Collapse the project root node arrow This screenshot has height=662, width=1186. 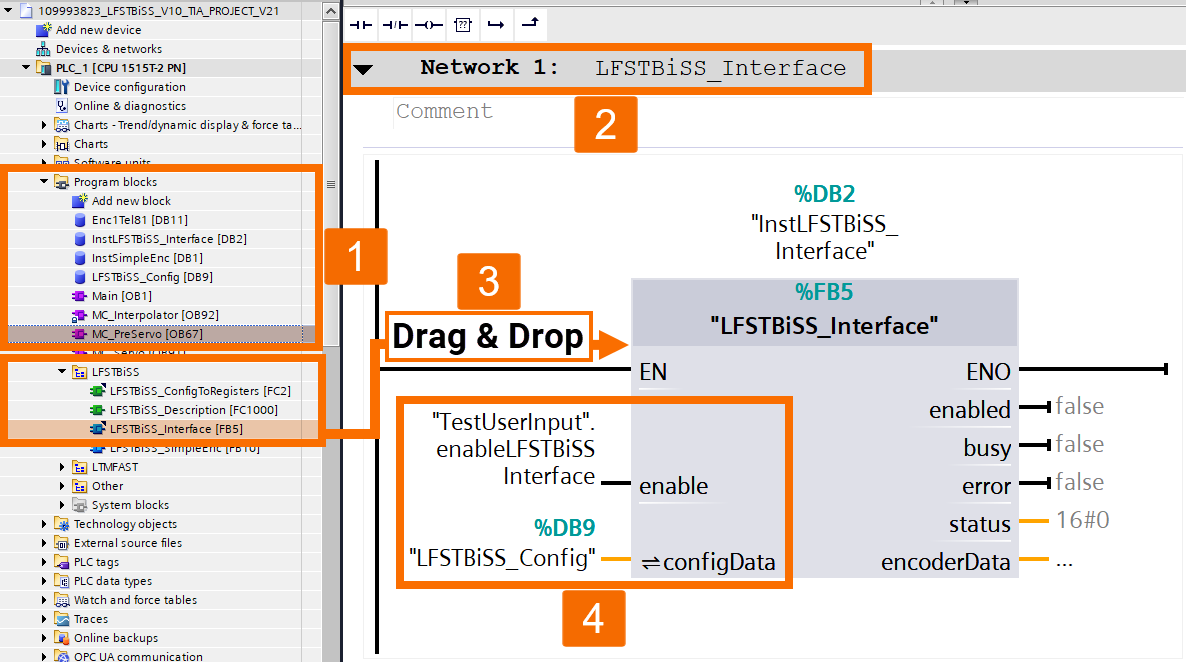pos(8,11)
